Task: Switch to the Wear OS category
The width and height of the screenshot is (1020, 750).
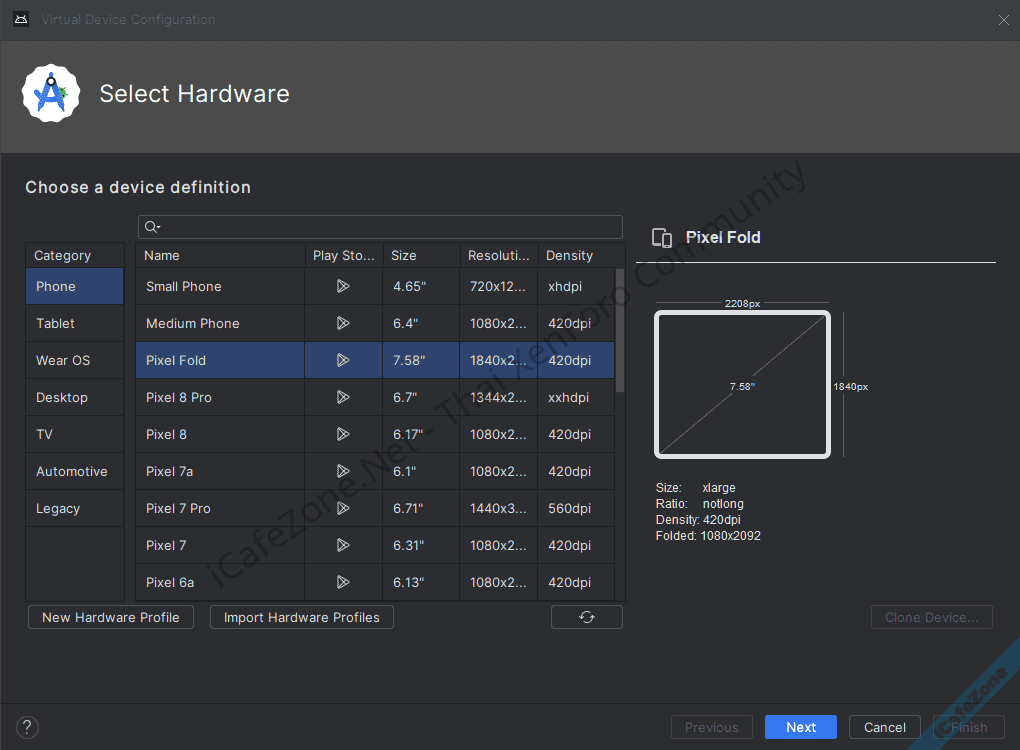Action: click(x=63, y=360)
